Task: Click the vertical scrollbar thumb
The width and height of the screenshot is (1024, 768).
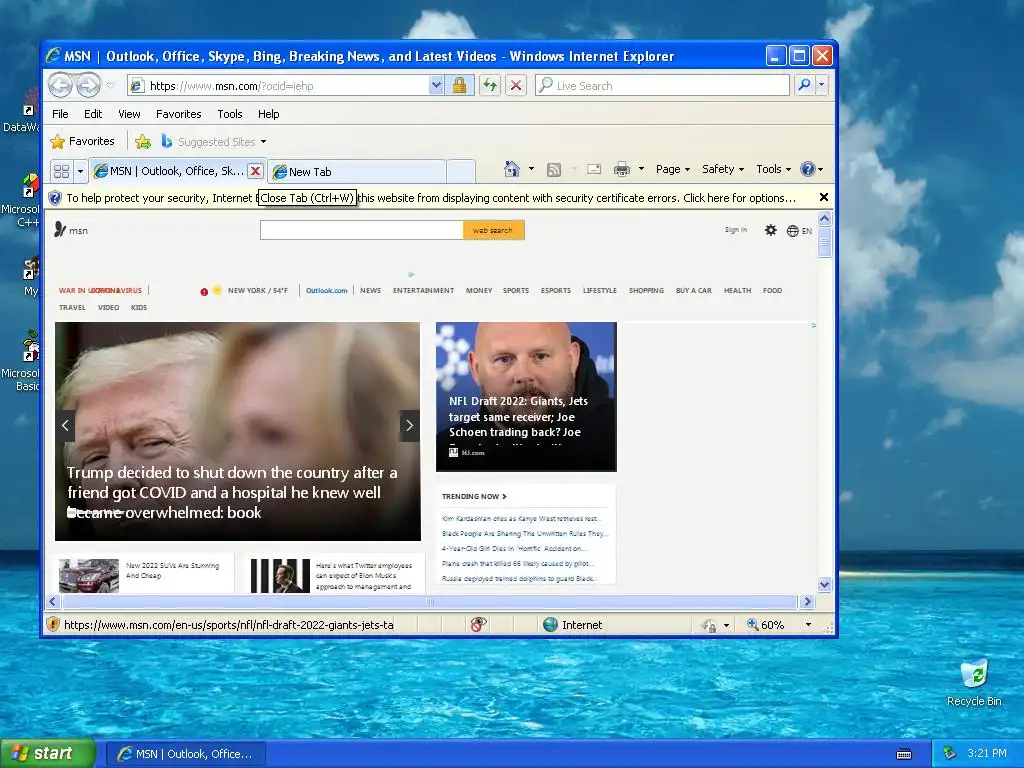Action: (x=824, y=242)
